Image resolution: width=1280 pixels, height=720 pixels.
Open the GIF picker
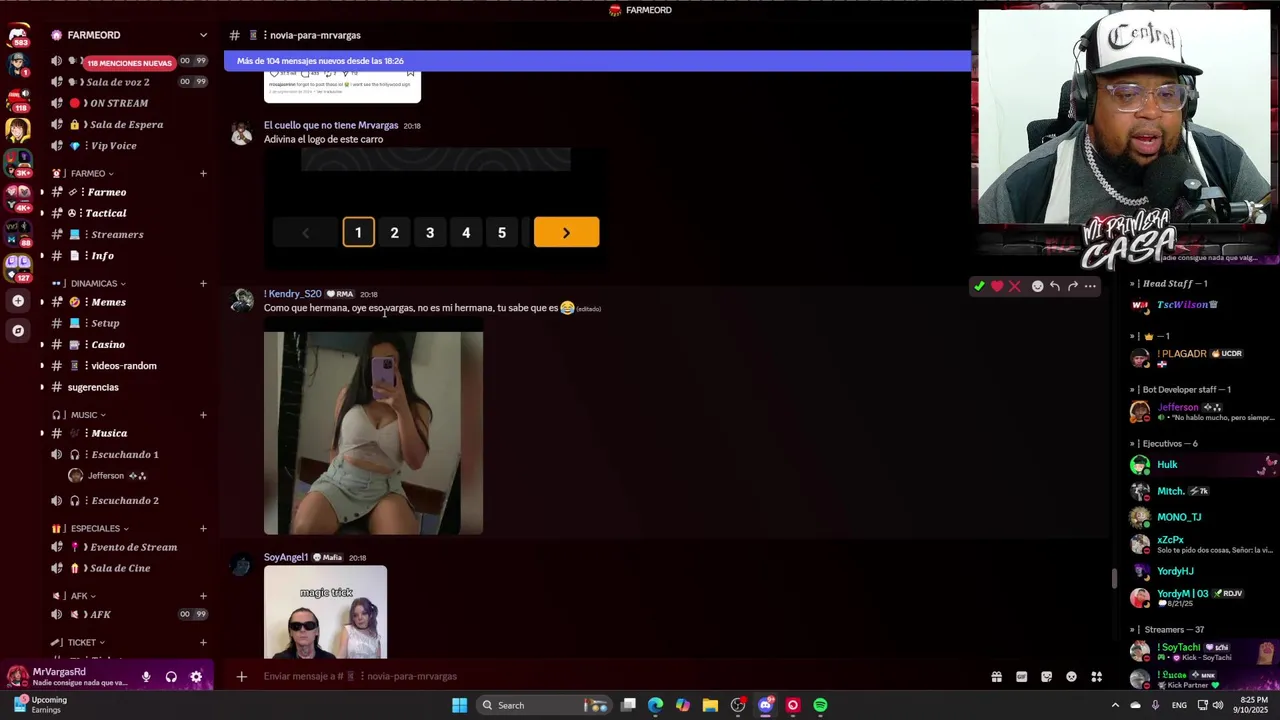click(1021, 677)
